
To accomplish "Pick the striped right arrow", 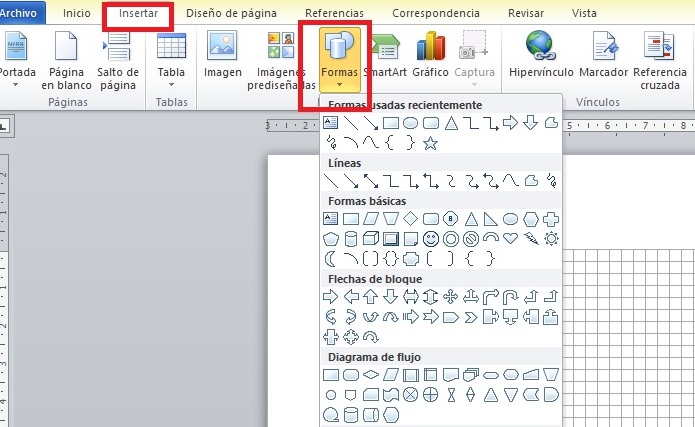I will [x=410, y=317].
